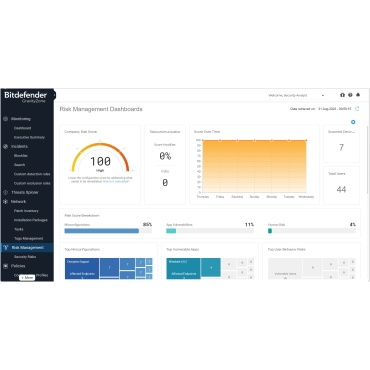Open the Policies menu section

pos(18,266)
